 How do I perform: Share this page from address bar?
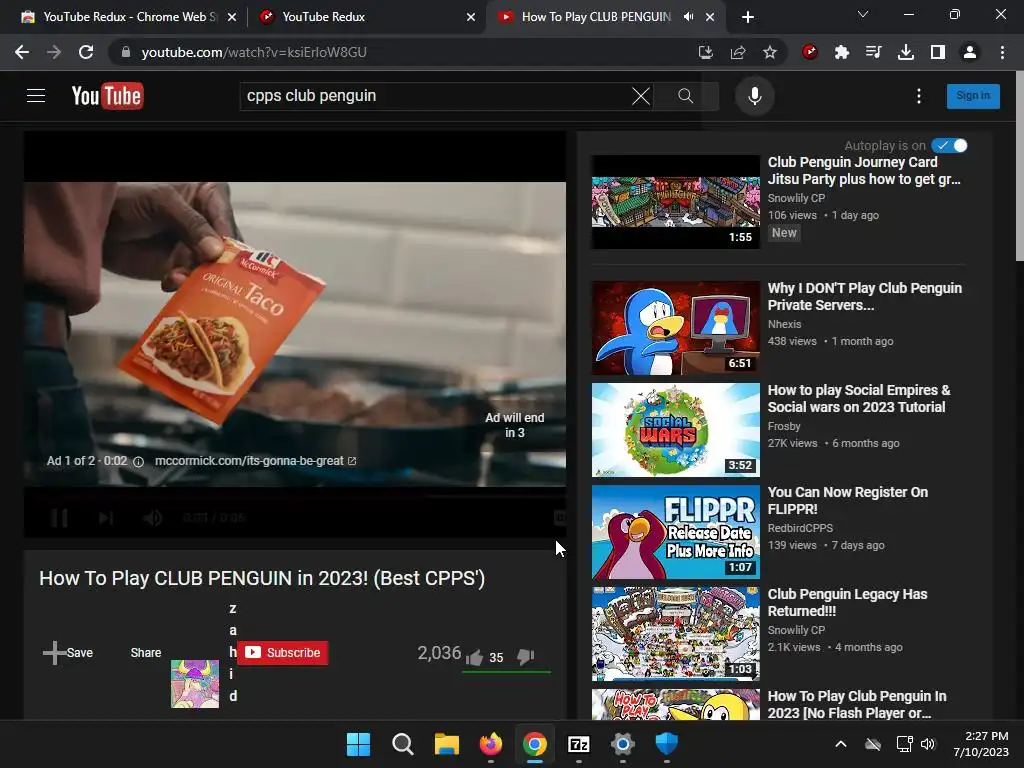[x=738, y=52]
